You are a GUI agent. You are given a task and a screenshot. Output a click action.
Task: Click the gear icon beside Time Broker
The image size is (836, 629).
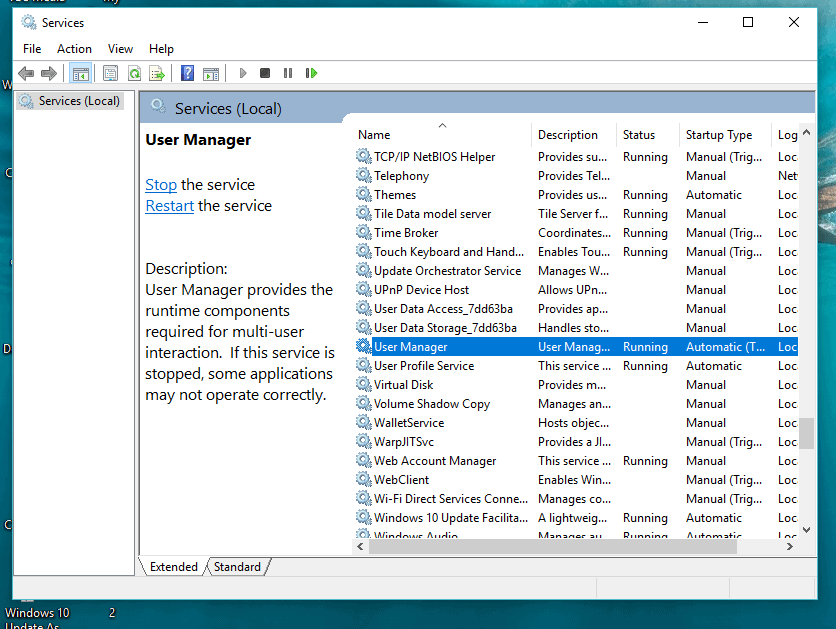tap(364, 232)
